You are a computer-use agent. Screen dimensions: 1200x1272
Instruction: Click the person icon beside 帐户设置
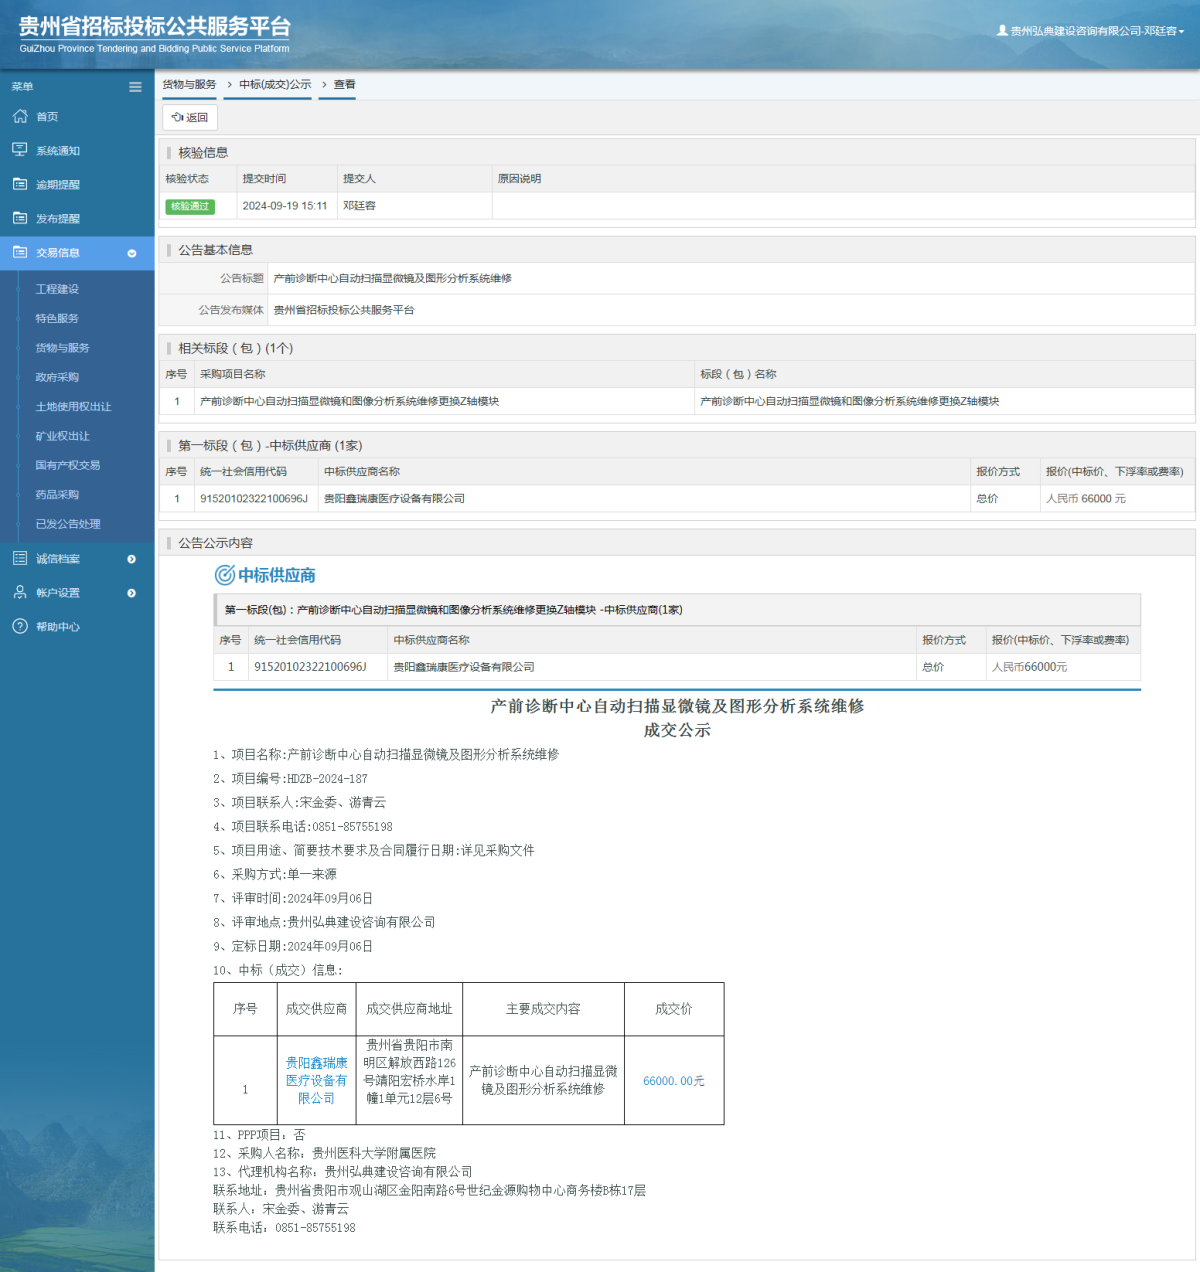(x=20, y=592)
